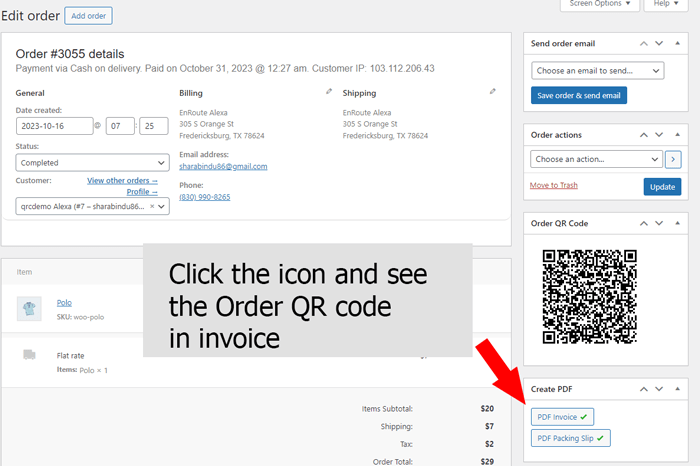700x466 pixels.
Task: Open View other orders link
Action: click(x=122, y=180)
